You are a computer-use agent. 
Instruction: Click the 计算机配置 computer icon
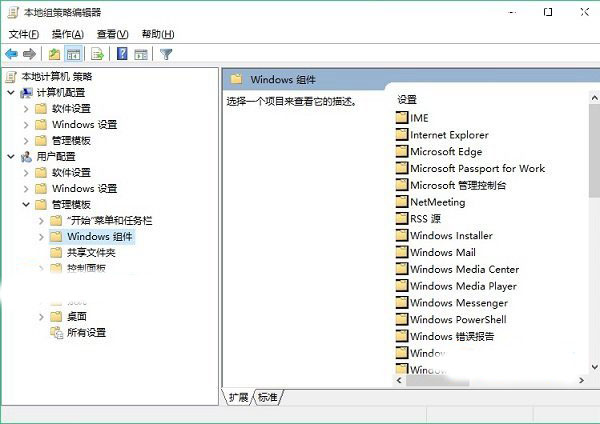click(x=26, y=93)
